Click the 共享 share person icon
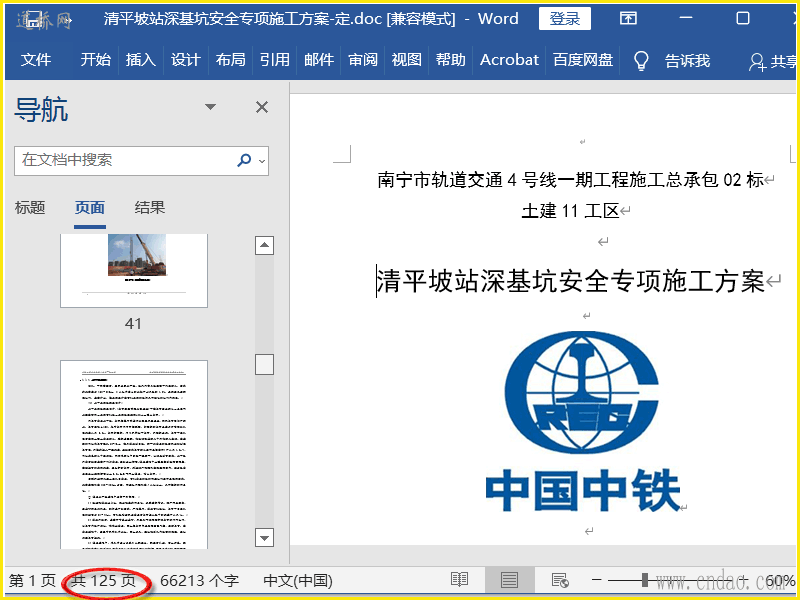The image size is (800, 600). pos(757,62)
